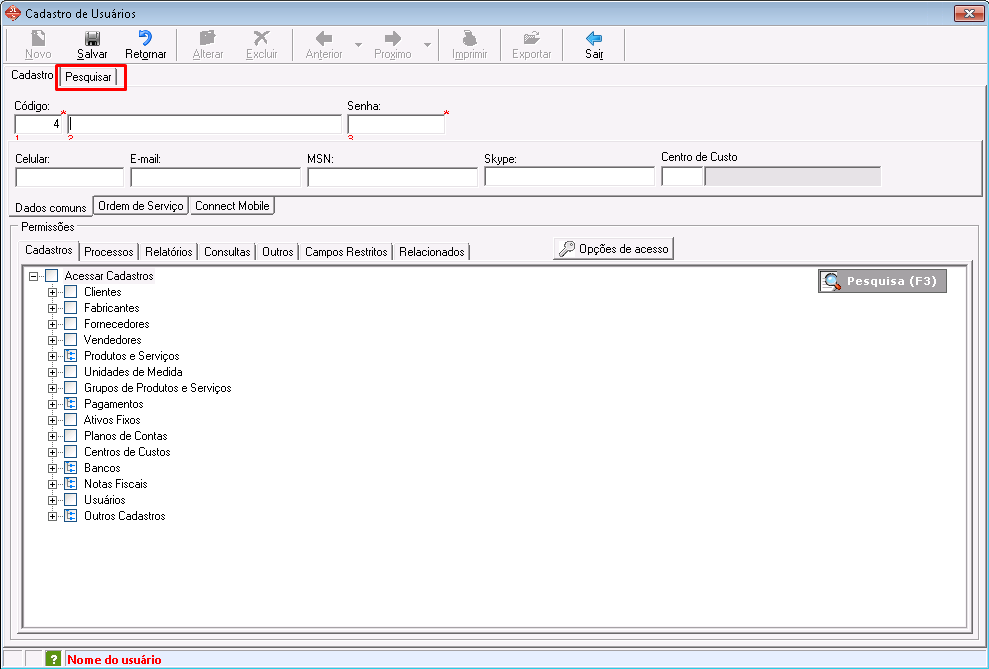The height and width of the screenshot is (669, 989).
Task: Click the Imprimir printer icon
Action: 469,38
